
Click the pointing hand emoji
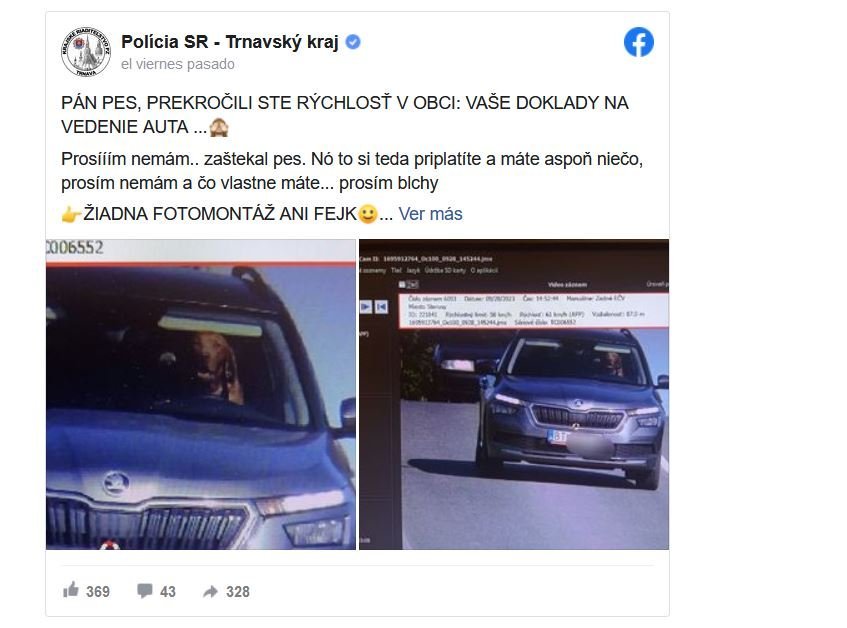click(x=71, y=214)
